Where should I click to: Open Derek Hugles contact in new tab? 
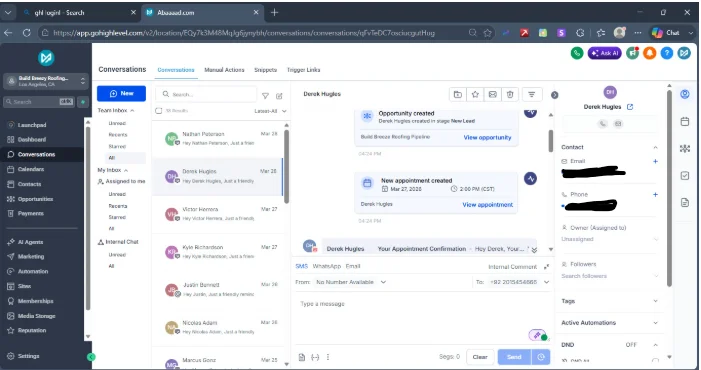coord(630,107)
